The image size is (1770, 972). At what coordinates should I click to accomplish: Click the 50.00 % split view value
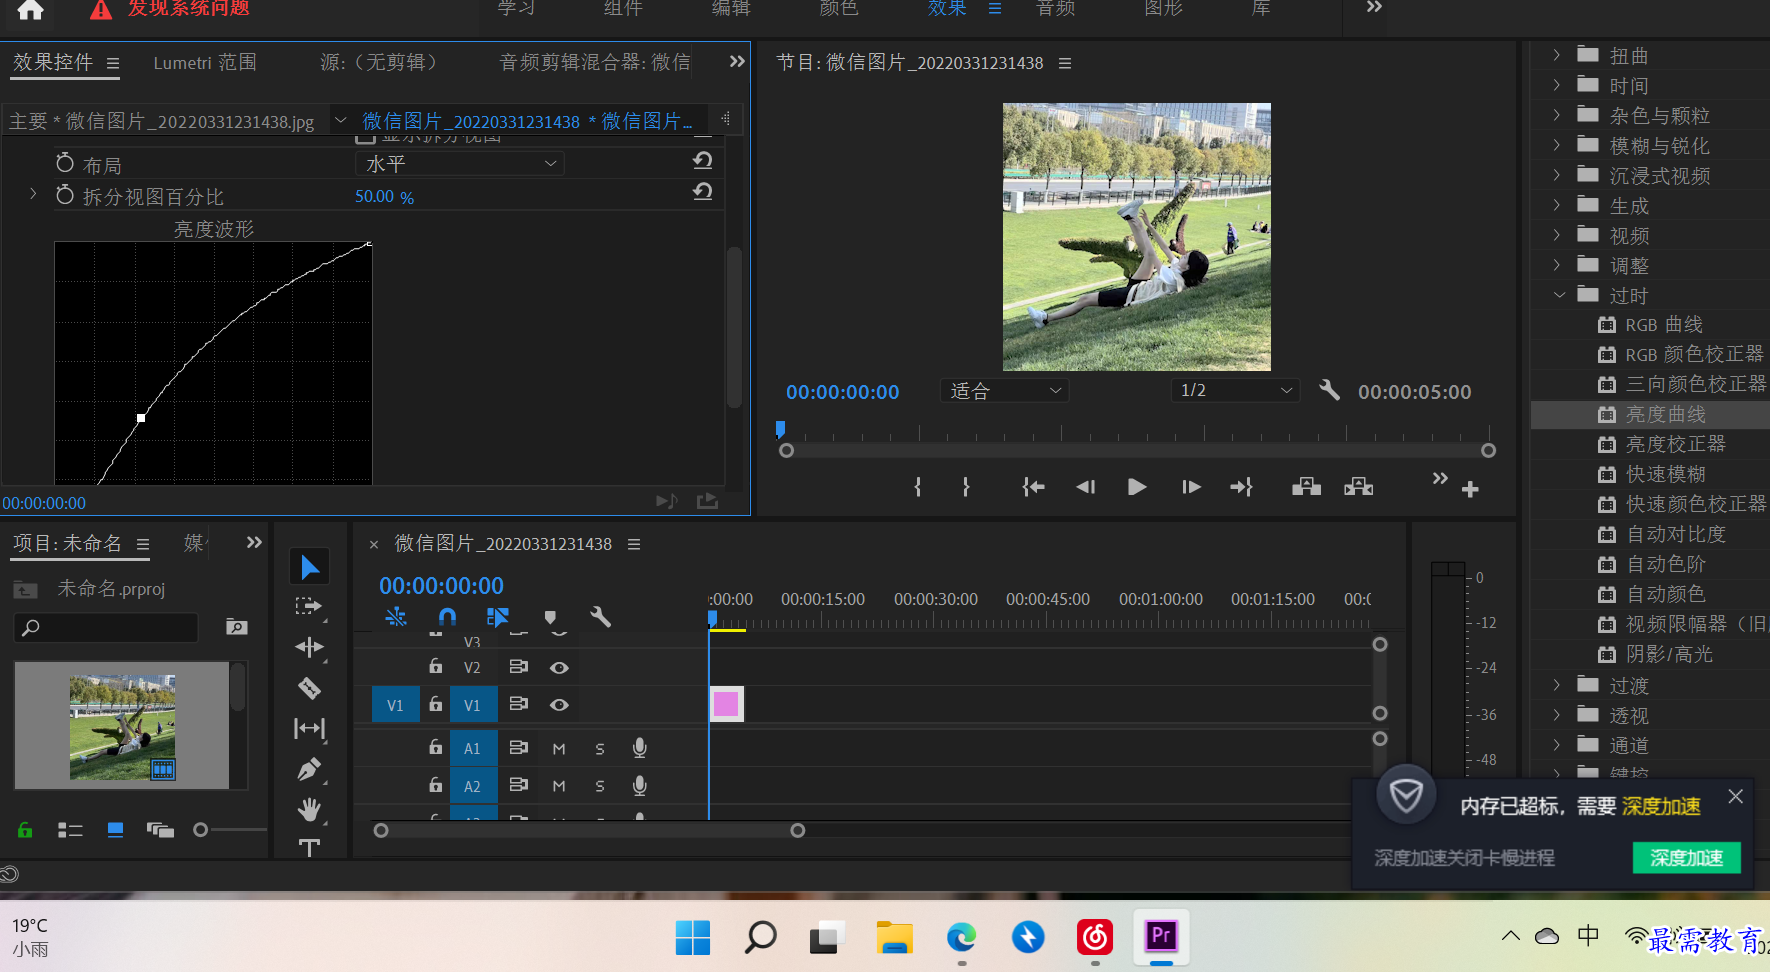coord(384,197)
